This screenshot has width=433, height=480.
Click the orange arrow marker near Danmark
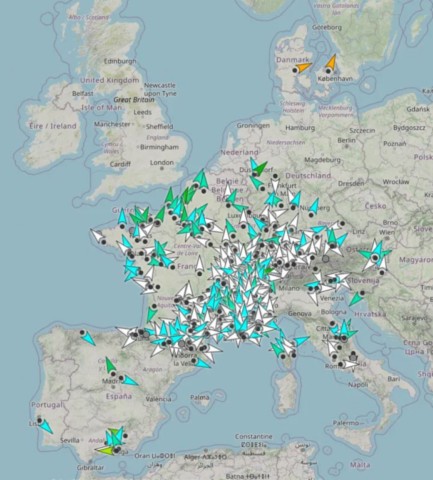pos(304,67)
